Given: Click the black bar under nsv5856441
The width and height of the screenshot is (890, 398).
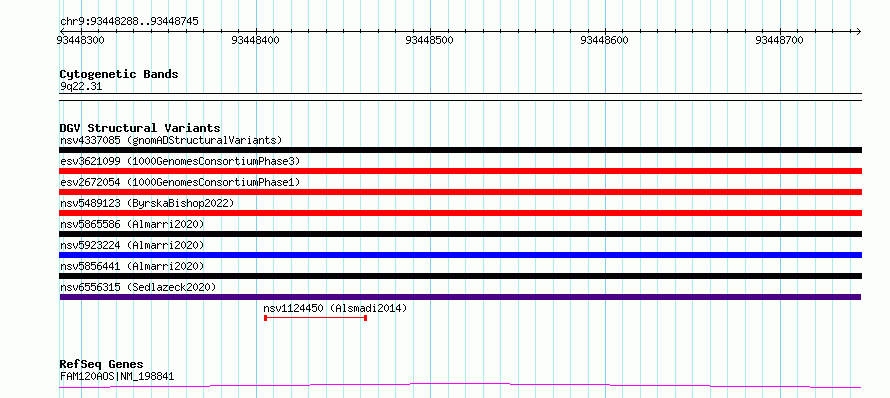Looking at the screenshot, I should pyautogui.click(x=460, y=276).
